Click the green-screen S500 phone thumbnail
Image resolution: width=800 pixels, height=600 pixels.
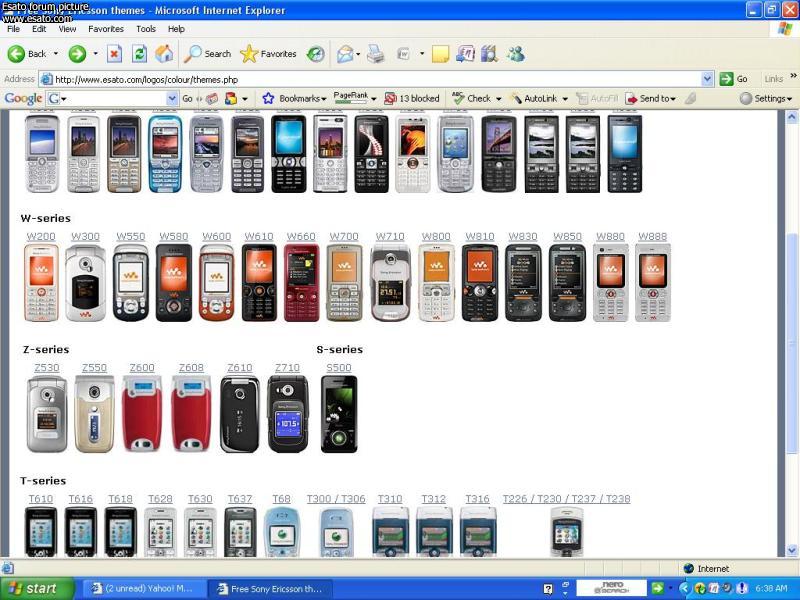click(339, 414)
